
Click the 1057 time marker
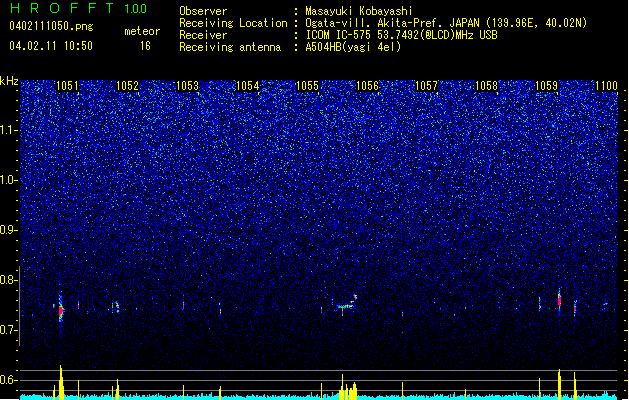pyautogui.click(x=426, y=86)
